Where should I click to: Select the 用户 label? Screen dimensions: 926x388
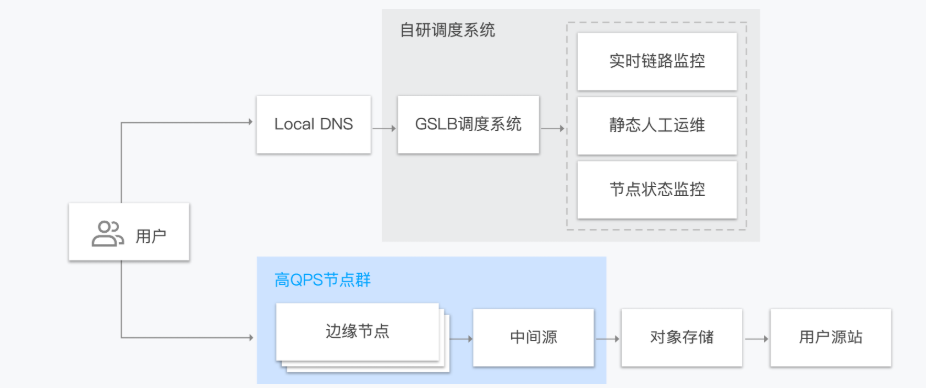click(x=151, y=236)
